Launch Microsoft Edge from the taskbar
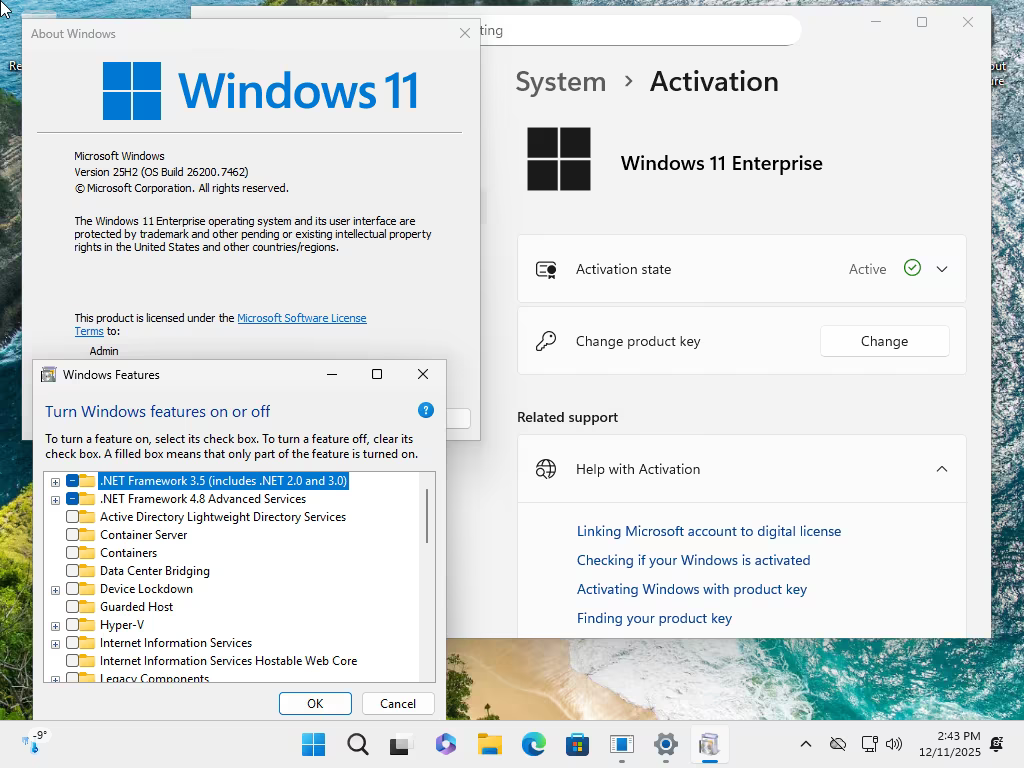The height and width of the screenshot is (768, 1024). coord(534,744)
